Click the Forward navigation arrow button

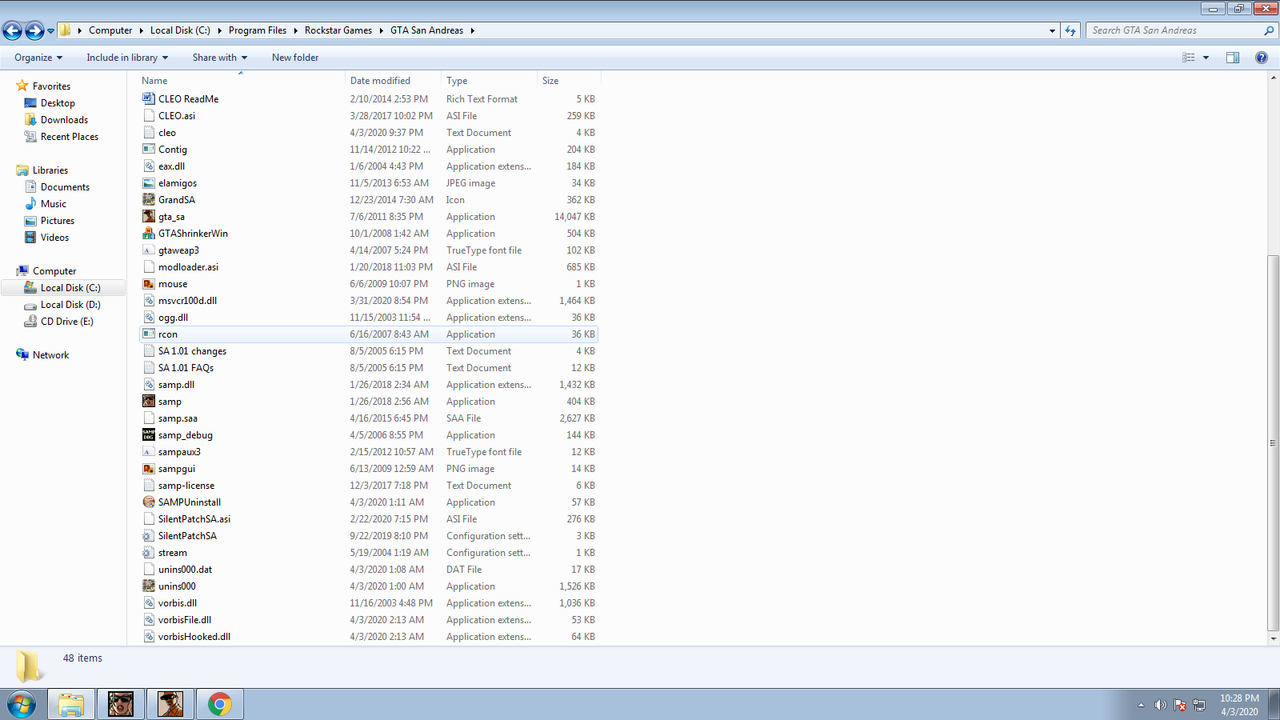point(35,31)
